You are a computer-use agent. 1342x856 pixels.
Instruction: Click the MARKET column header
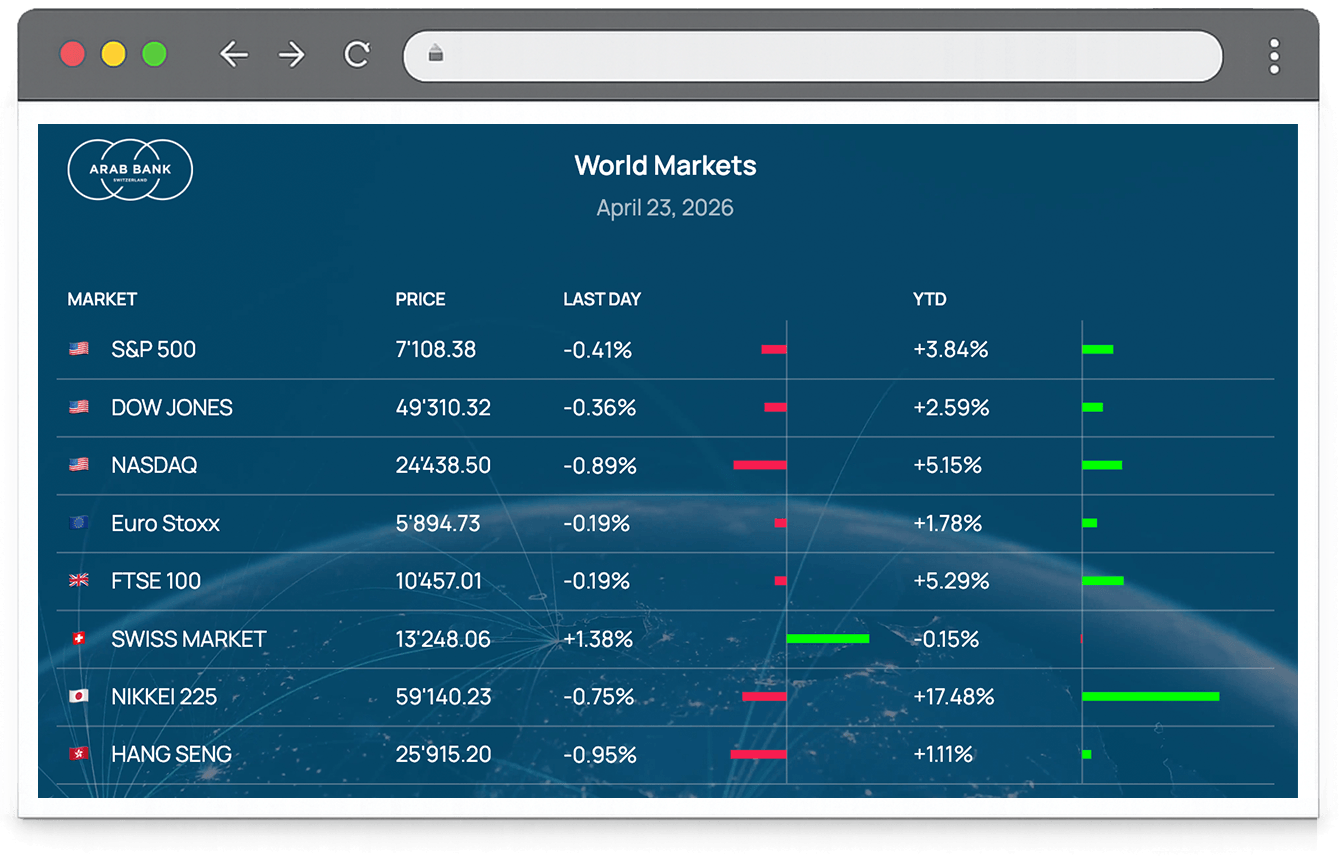(x=102, y=299)
